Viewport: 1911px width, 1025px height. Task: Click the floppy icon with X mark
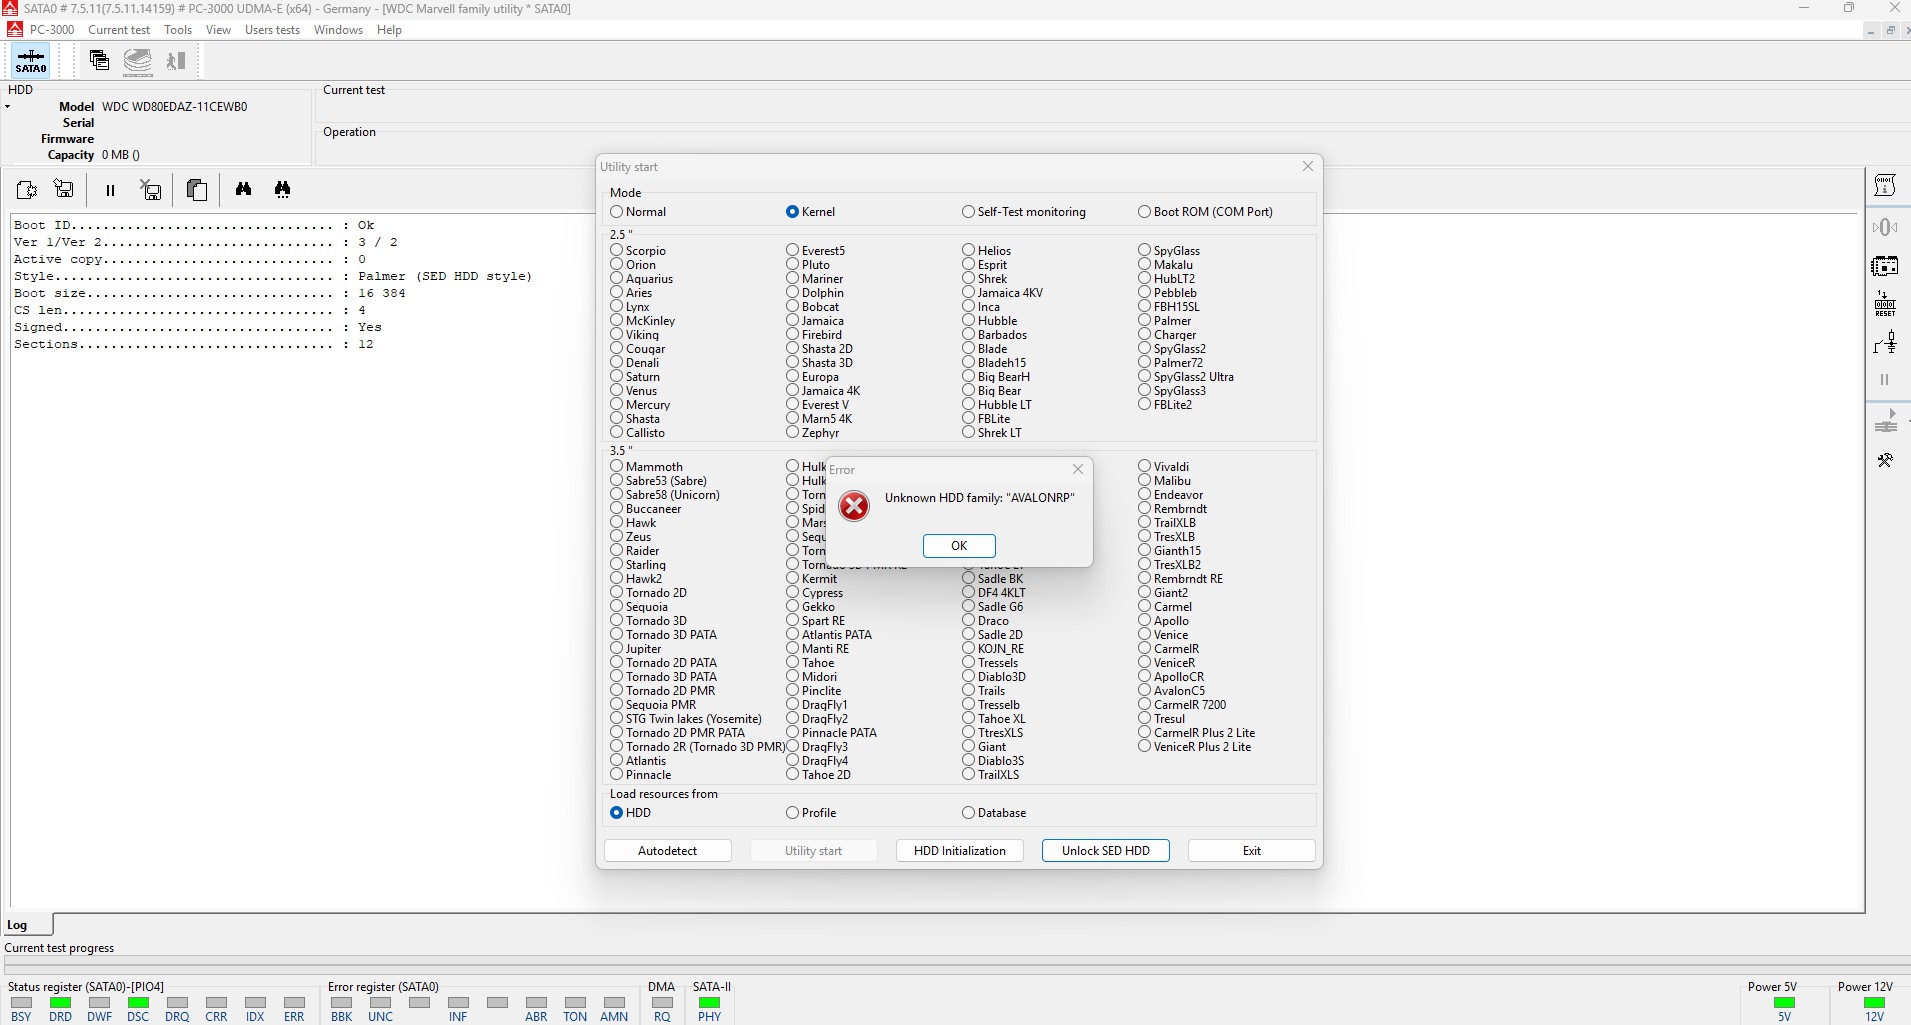[151, 189]
